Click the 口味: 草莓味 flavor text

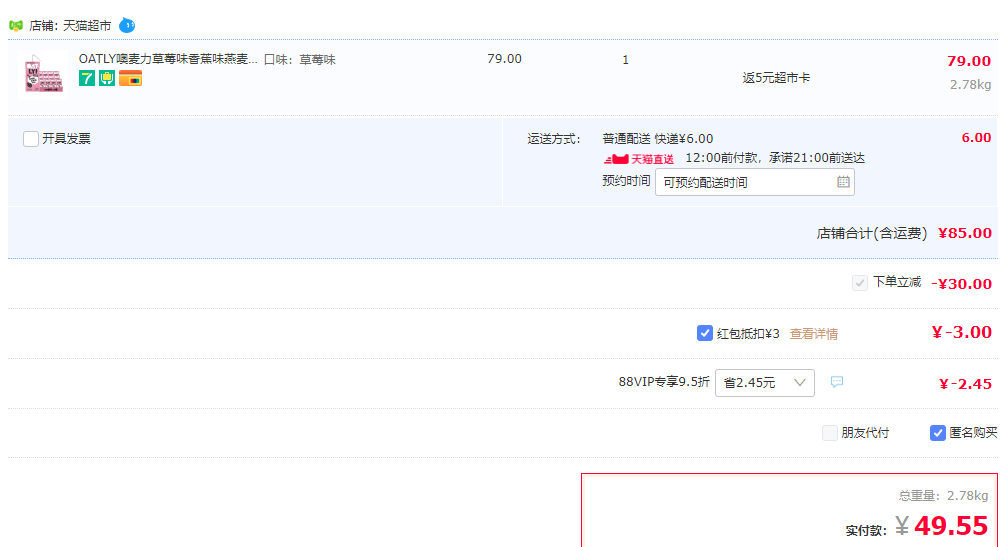tap(300, 59)
